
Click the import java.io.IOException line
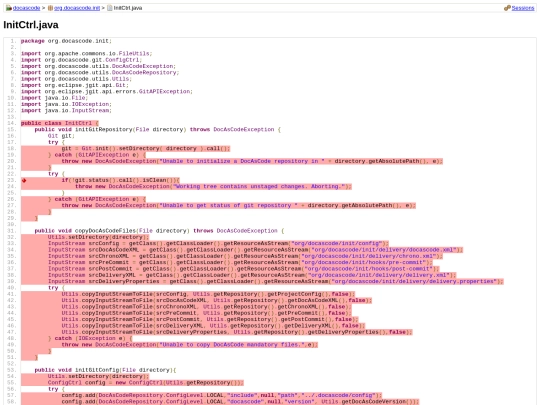pos(66,104)
